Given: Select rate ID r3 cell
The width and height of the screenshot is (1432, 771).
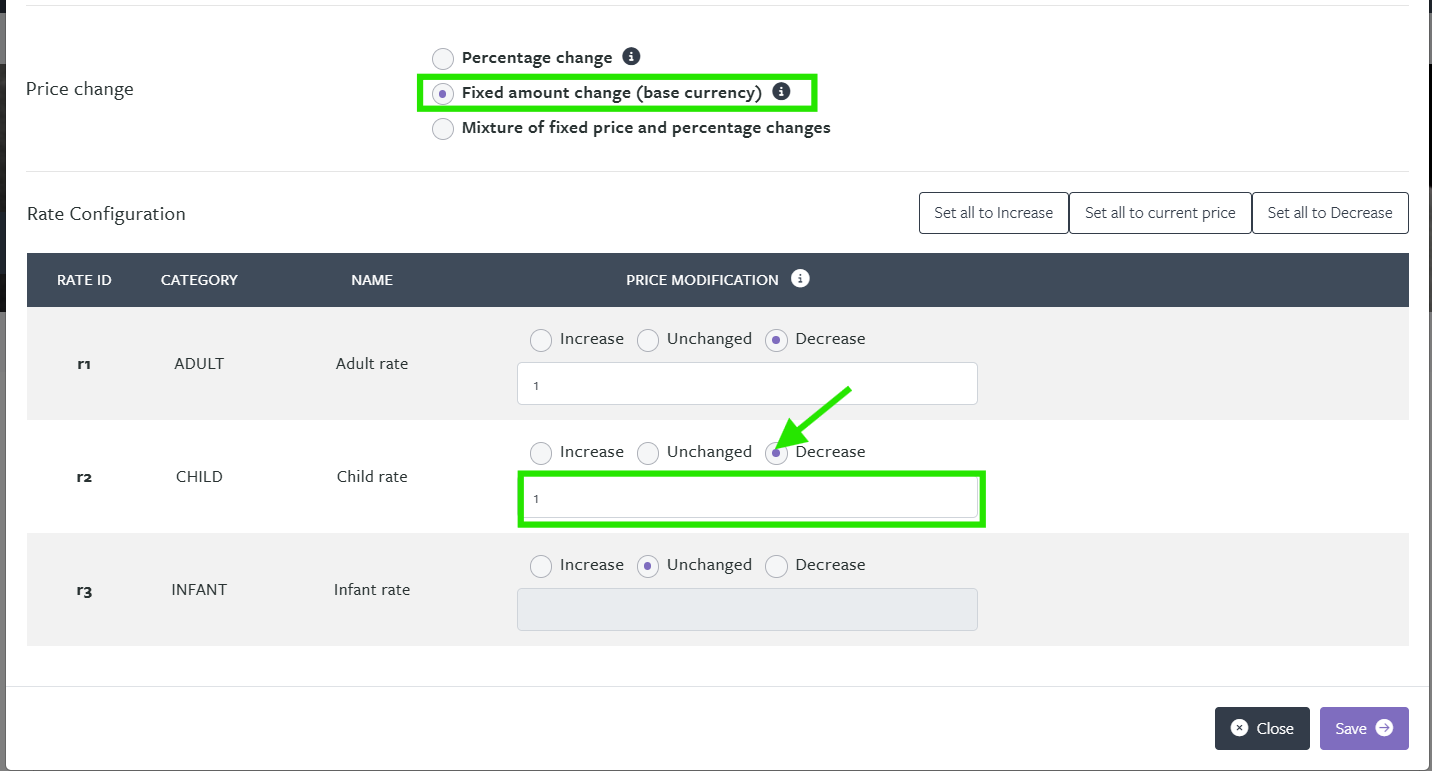Looking at the screenshot, I should click(x=84, y=590).
